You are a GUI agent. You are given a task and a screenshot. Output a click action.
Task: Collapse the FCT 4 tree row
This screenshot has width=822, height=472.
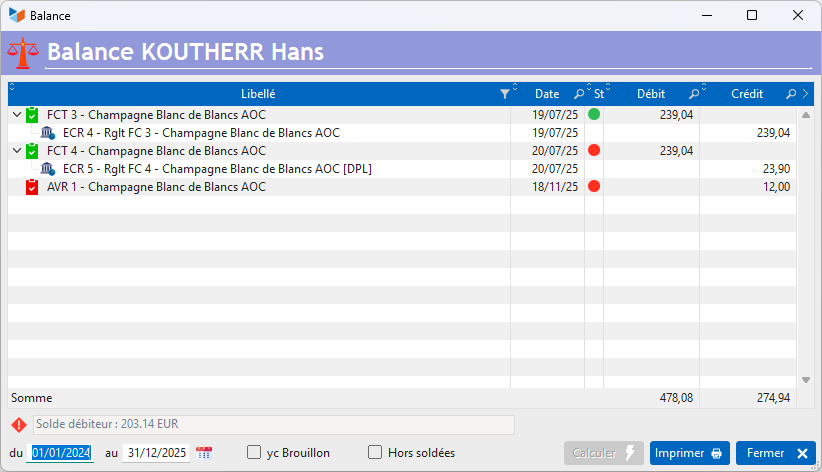click(17, 151)
